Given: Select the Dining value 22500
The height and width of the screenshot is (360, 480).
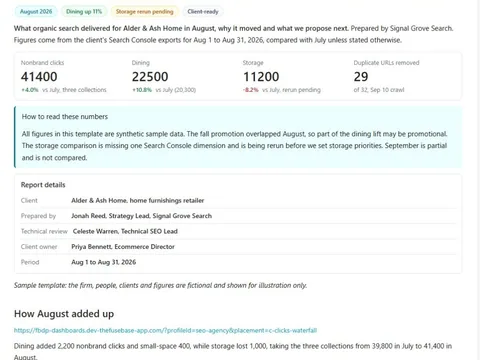Looking at the screenshot, I should click(x=150, y=77).
